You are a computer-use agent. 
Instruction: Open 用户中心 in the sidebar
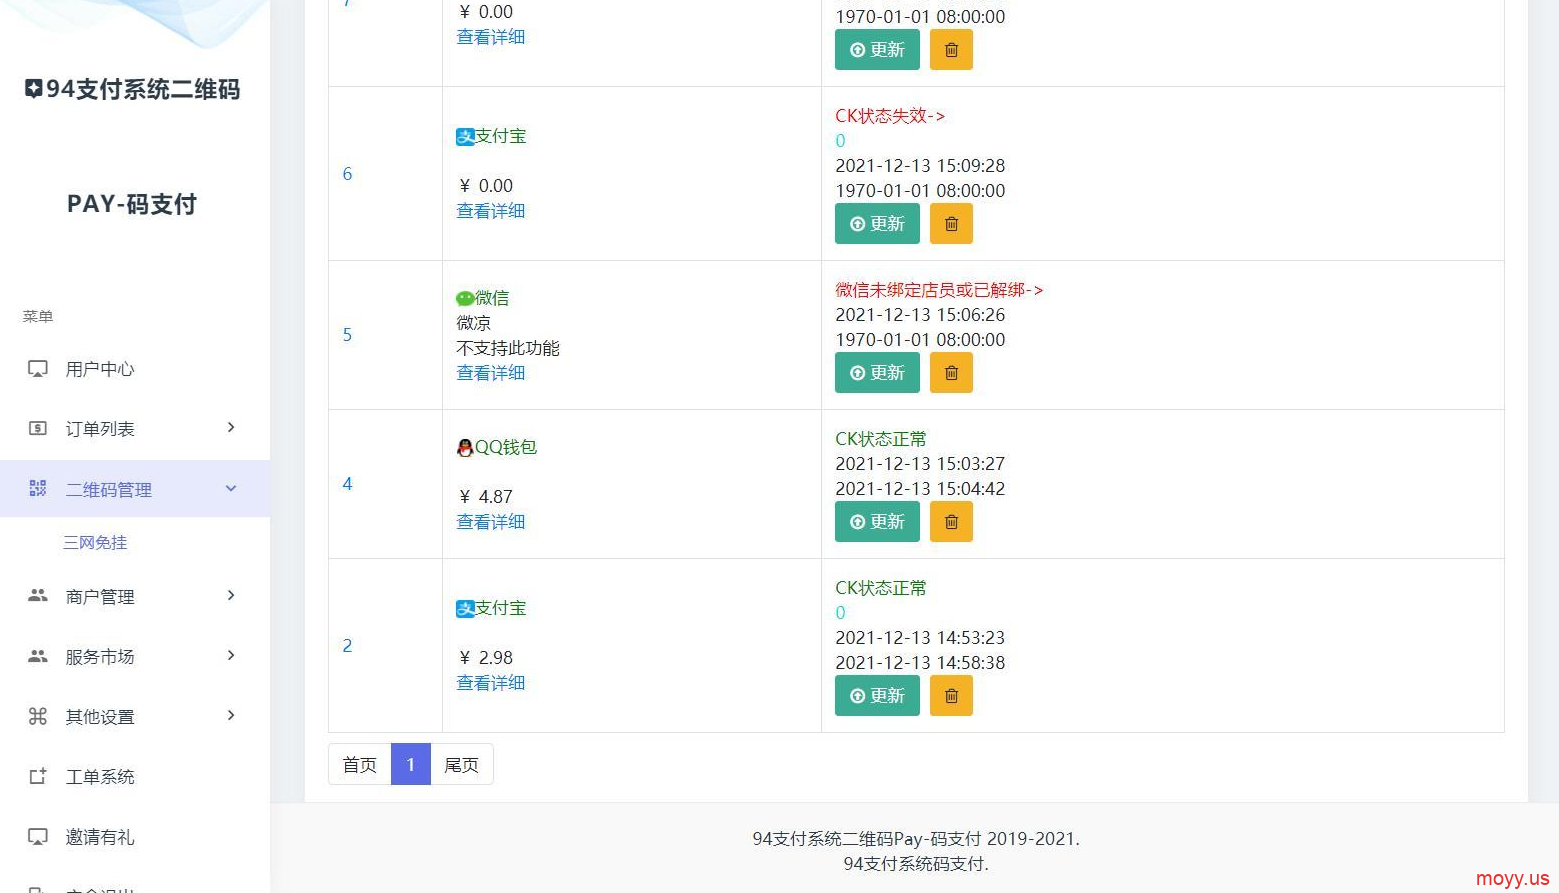(x=100, y=369)
